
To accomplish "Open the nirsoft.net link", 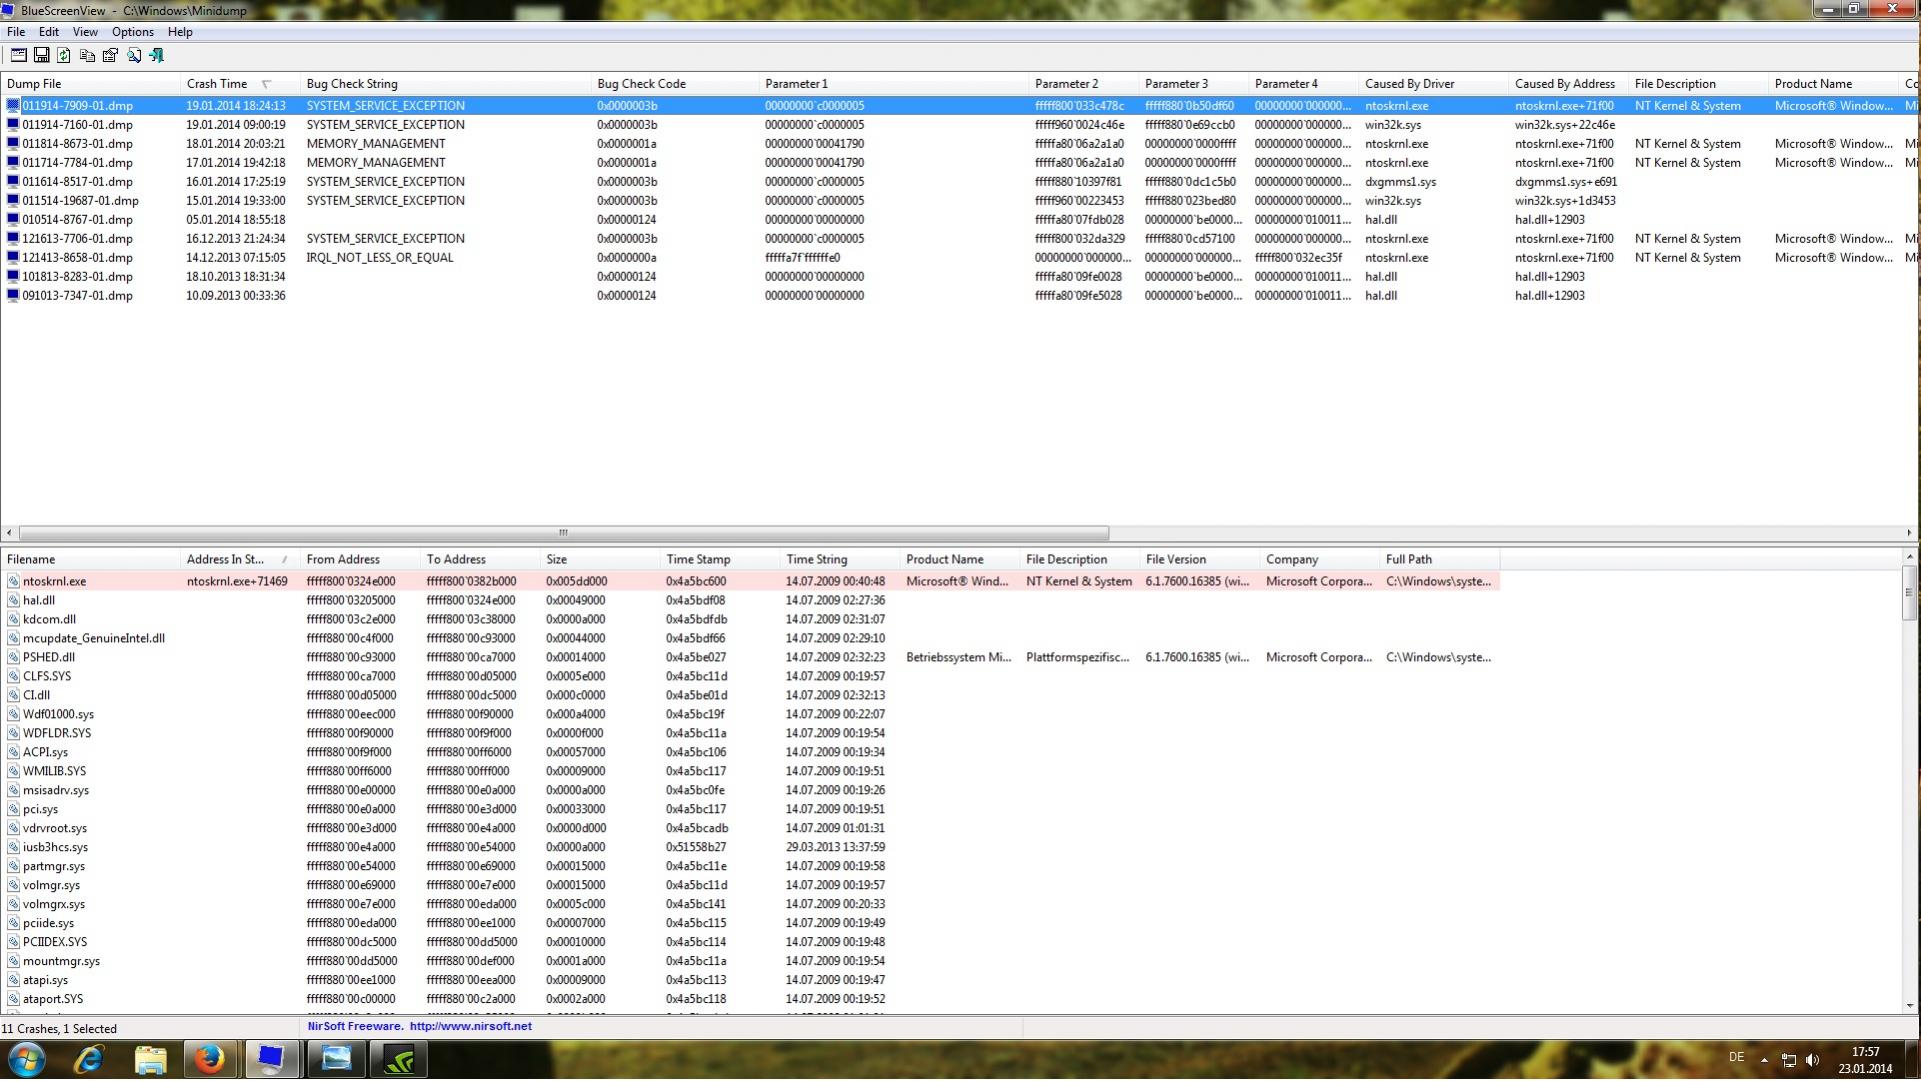I will pos(470,1027).
